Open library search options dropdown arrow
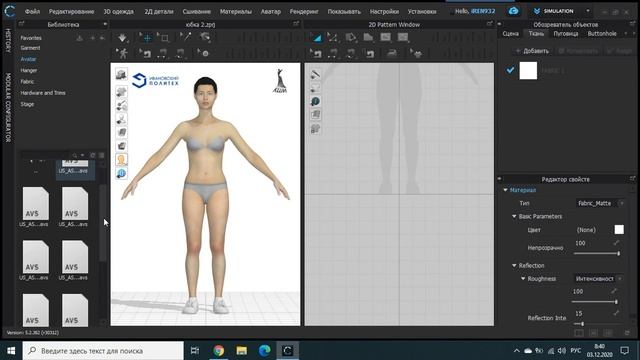Viewport: 640px width, 360px height. pos(82,156)
